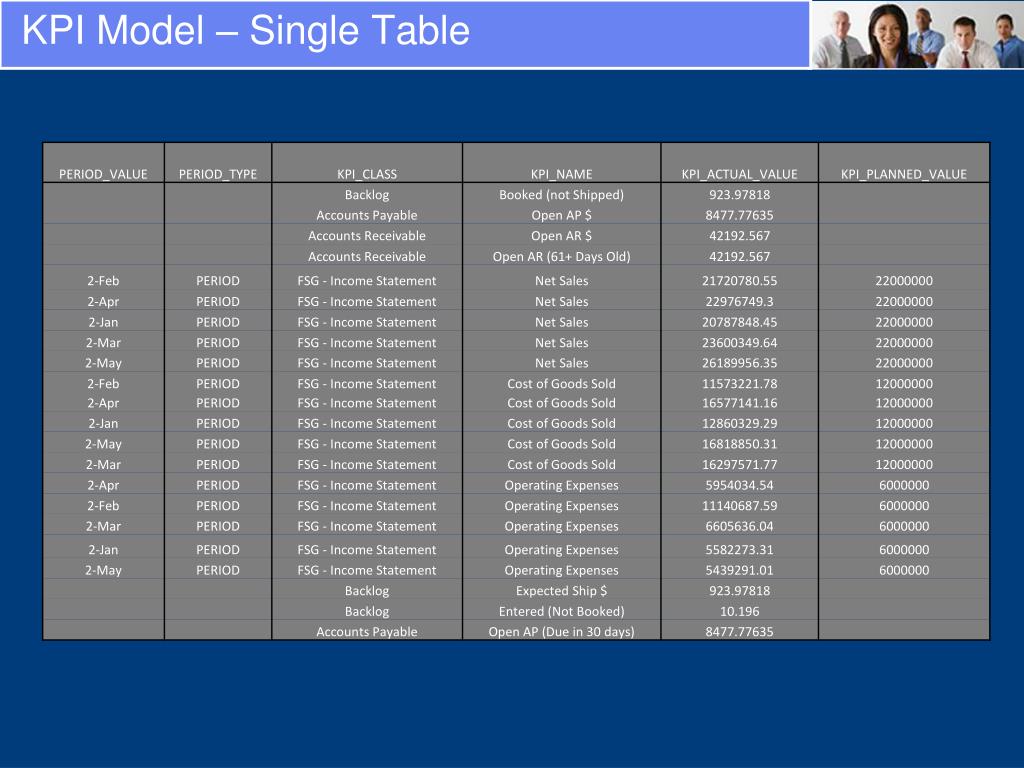Click Accounts Payable beside Open AP (Due in 30 days)
1024x768 pixels.
click(x=367, y=632)
